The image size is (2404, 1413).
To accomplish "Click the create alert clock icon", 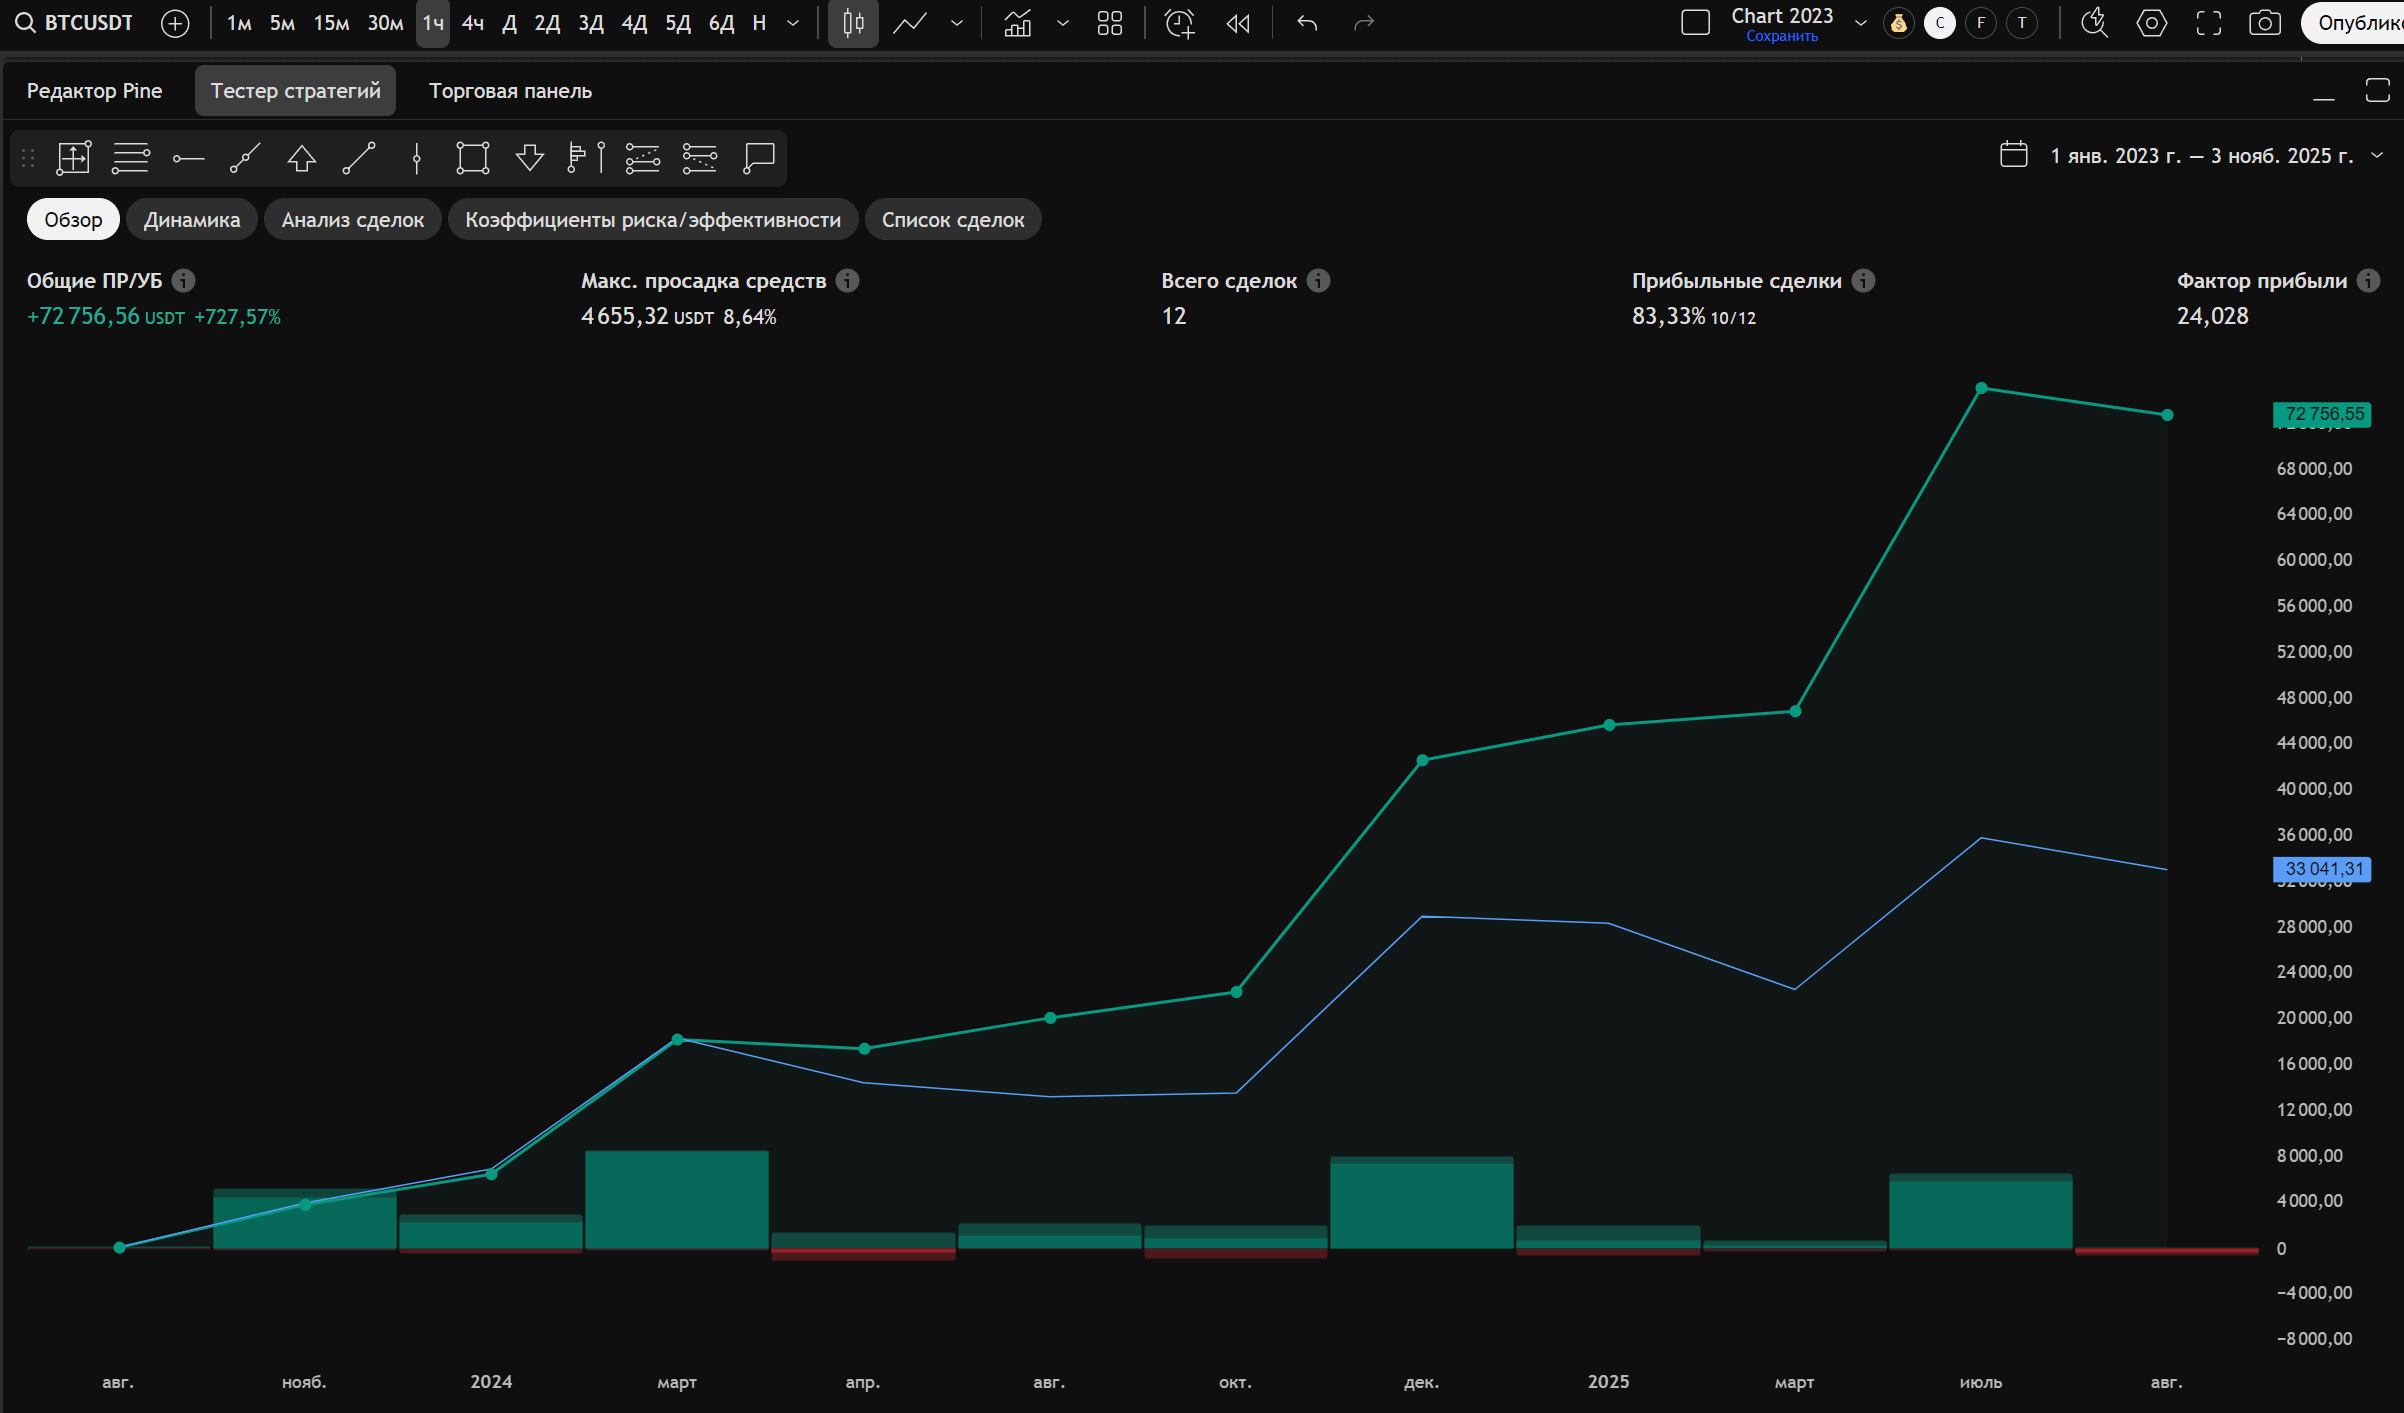I will tap(1180, 23).
